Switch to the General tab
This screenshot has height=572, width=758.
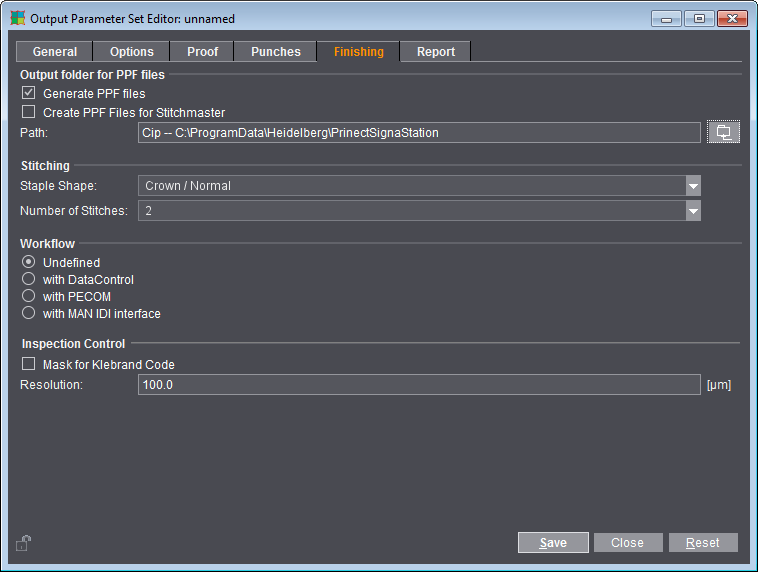[54, 52]
